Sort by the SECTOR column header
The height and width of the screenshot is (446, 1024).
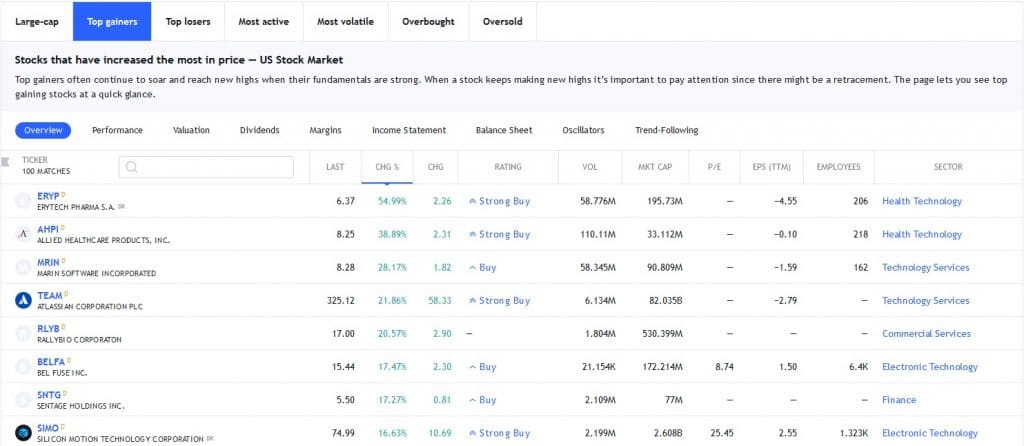tap(948, 167)
